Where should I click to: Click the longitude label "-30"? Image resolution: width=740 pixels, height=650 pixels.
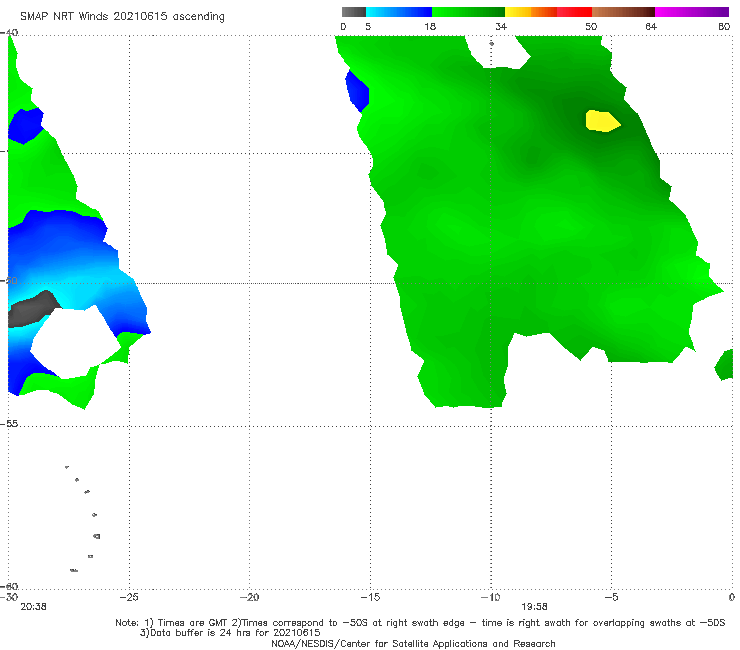(9, 597)
